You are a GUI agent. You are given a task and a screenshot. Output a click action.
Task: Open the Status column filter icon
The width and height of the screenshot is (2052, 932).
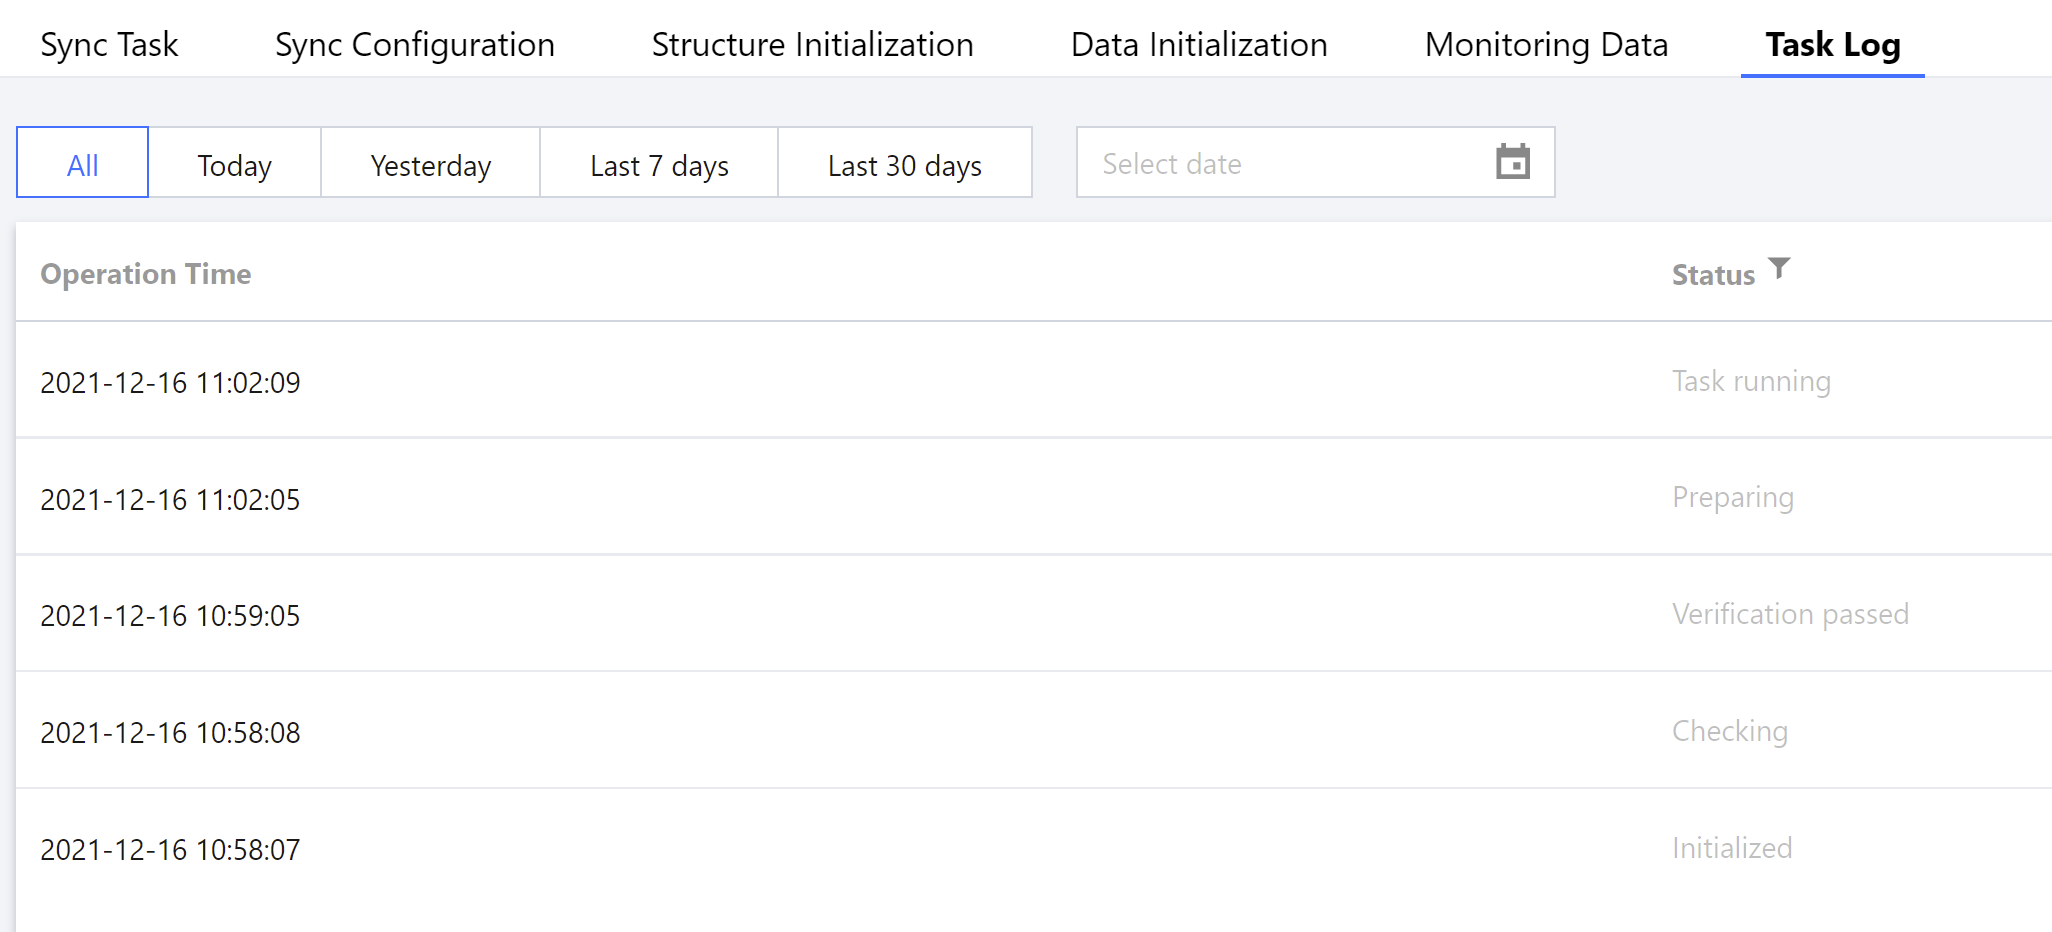click(x=1779, y=269)
